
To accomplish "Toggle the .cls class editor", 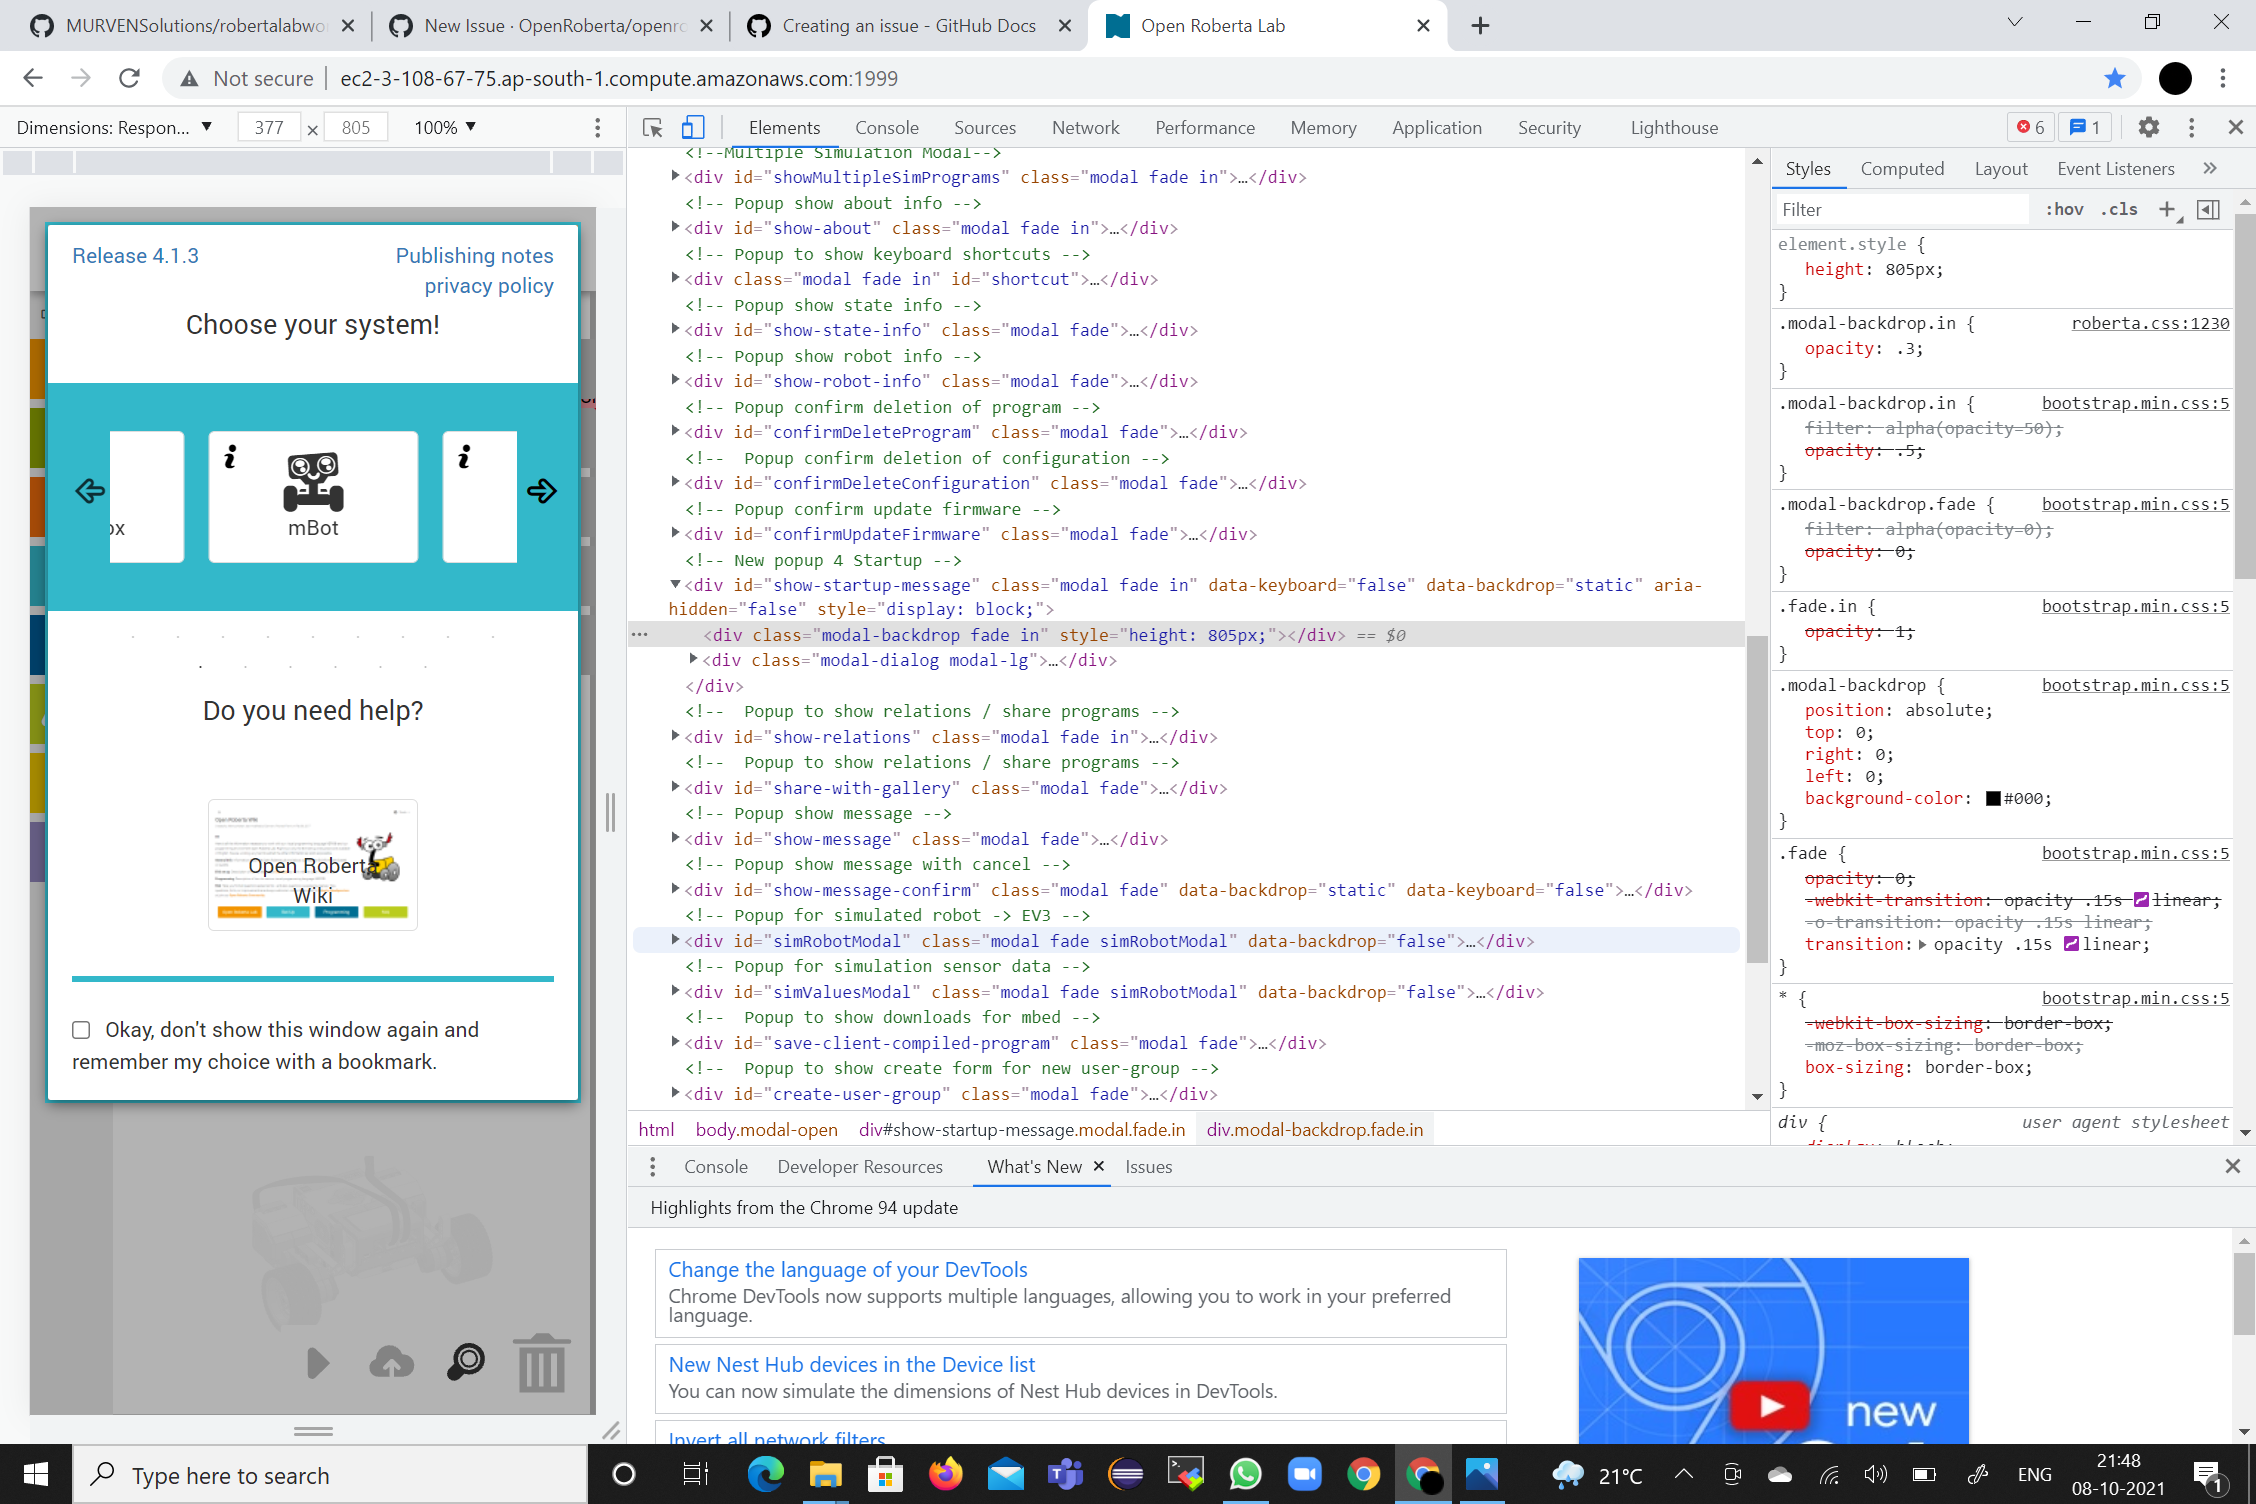I will coord(2120,210).
